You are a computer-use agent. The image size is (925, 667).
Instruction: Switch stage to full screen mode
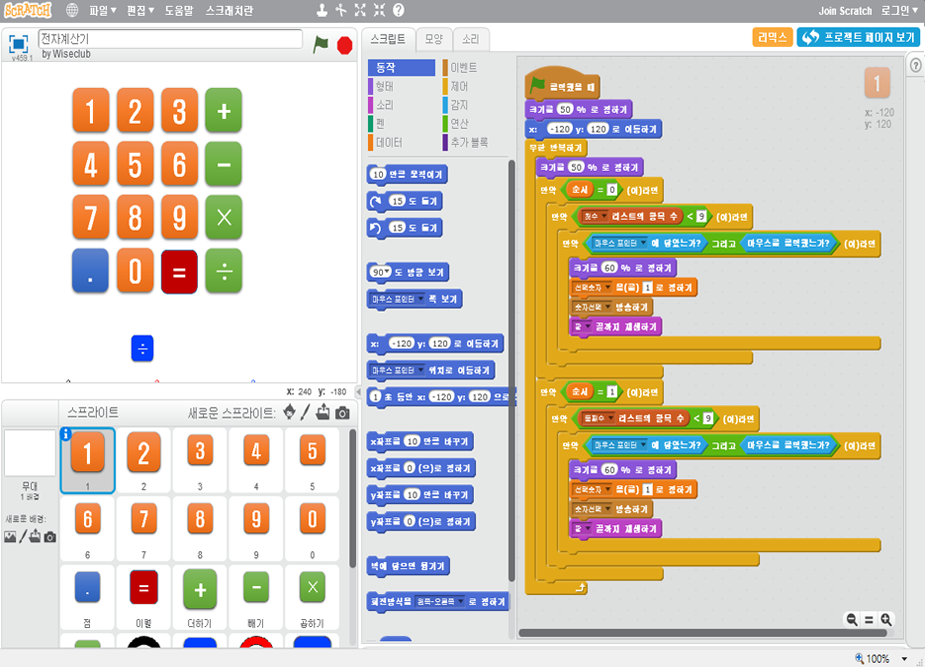click(x=18, y=44)
